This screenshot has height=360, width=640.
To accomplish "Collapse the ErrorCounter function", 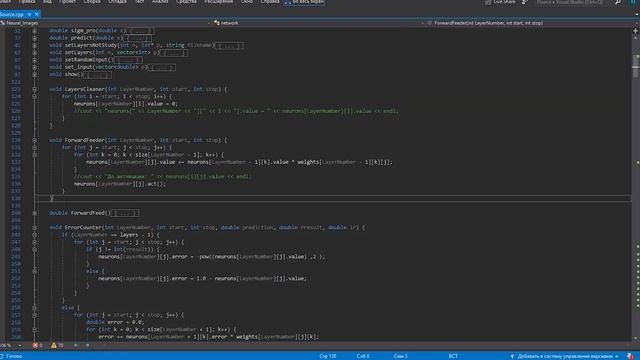I will [x=35, y=228].
